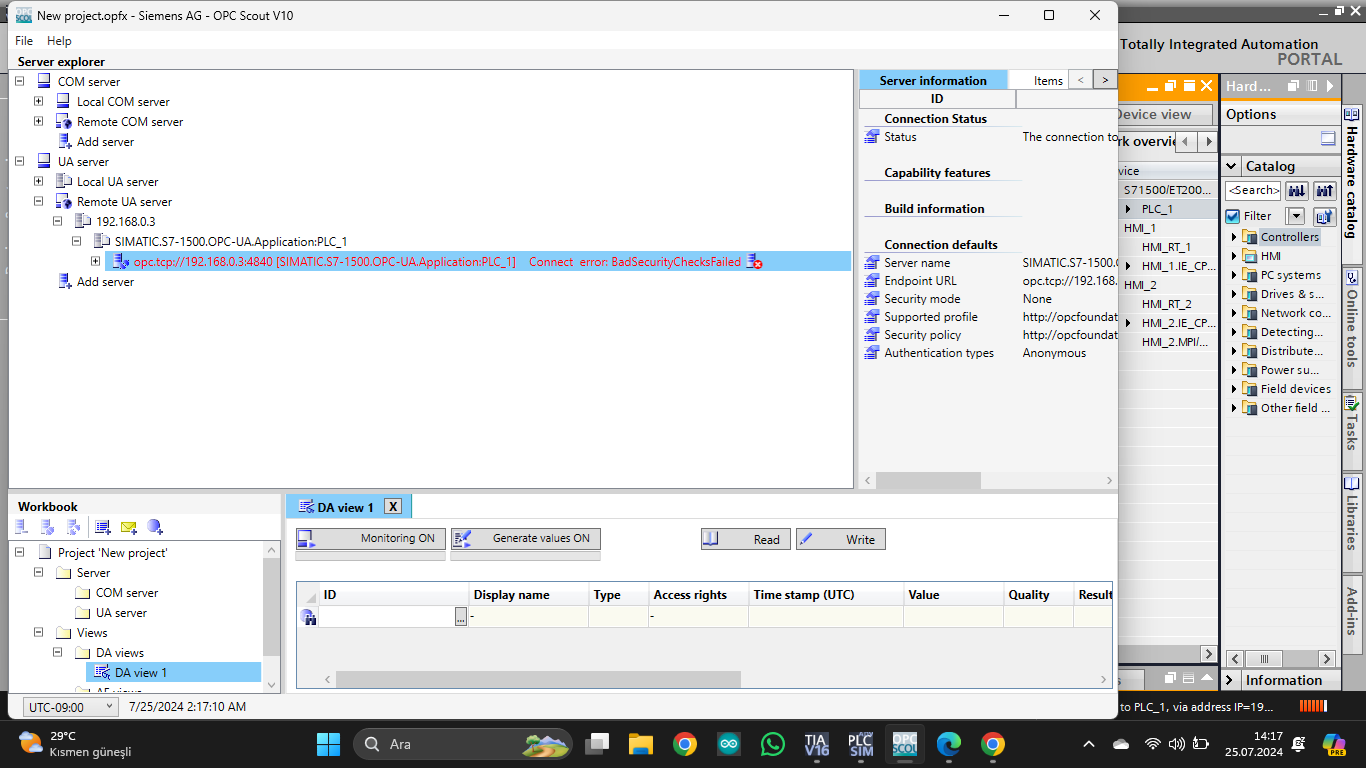The height and width of the screenshot is (768, 1366).
Task: Expand the Local COM server node
Action: coord(39,101)
